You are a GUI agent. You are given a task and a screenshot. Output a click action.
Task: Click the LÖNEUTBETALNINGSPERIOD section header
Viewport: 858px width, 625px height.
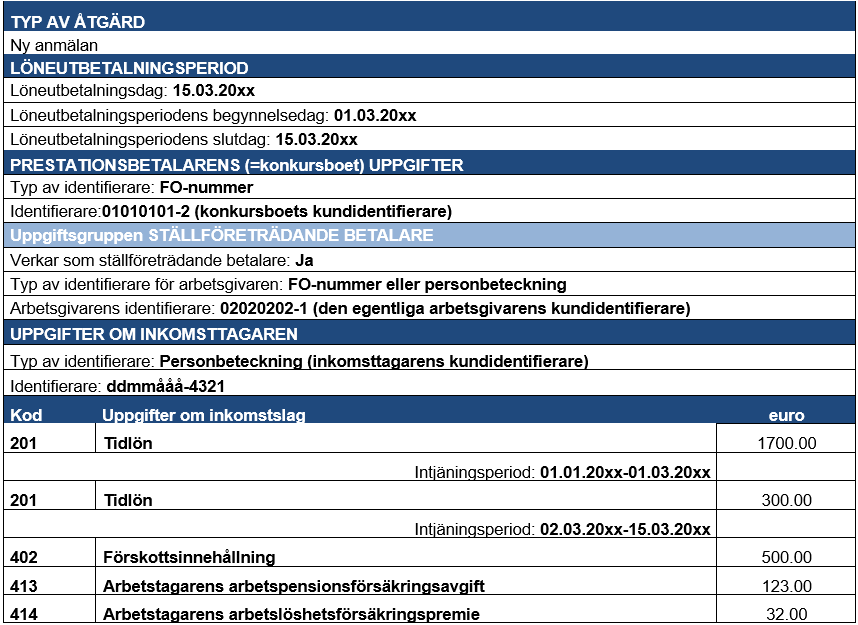pyautogui.click(x=128, y=68)
